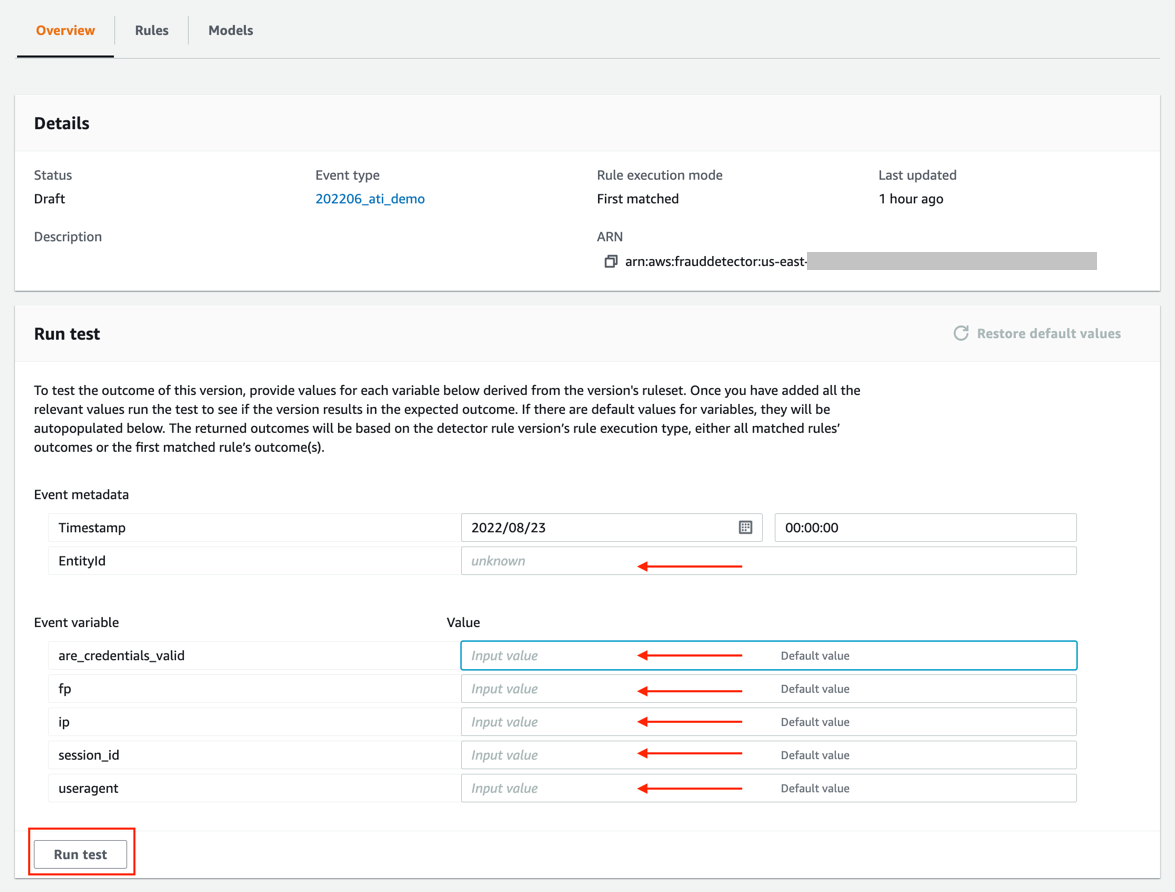
Task: Open the Timestamp calendar picker icon
Action: 745,527
